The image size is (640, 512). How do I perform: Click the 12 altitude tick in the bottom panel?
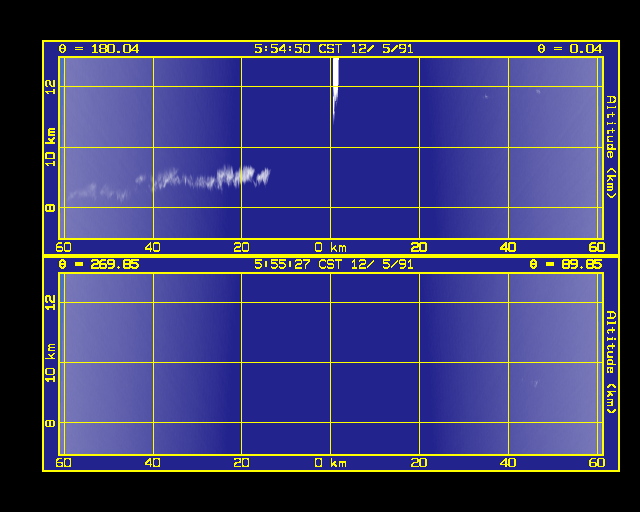[50, 303]
